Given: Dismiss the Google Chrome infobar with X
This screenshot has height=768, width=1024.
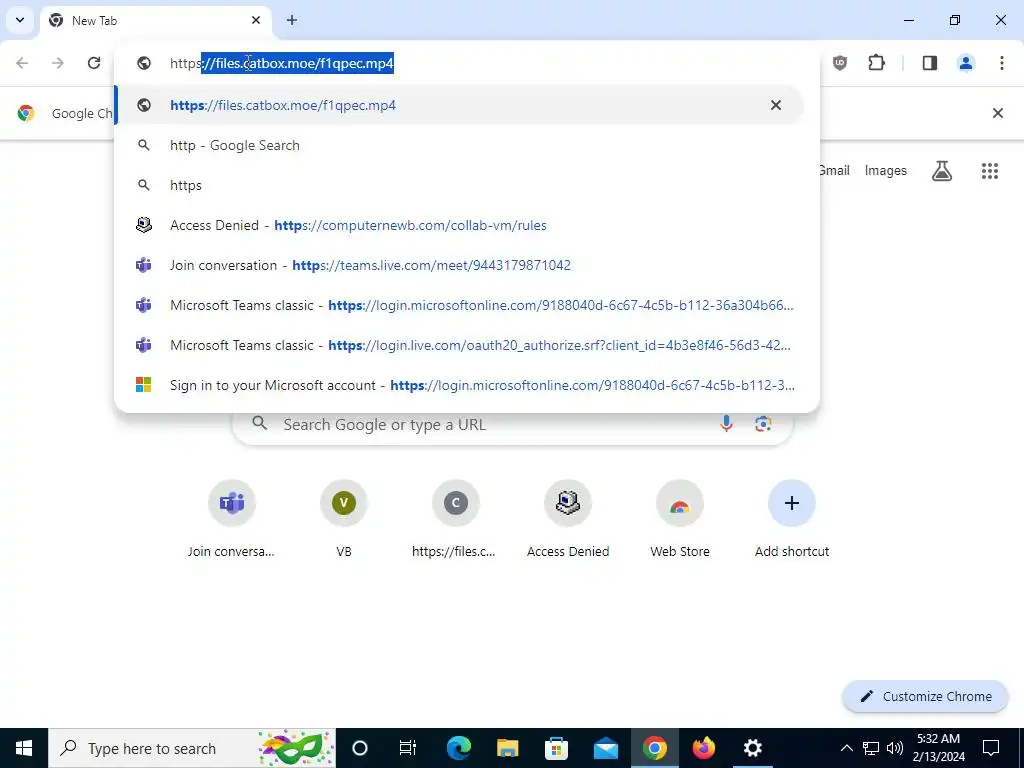Looking at the screenshot, I should tap(998, 113).
